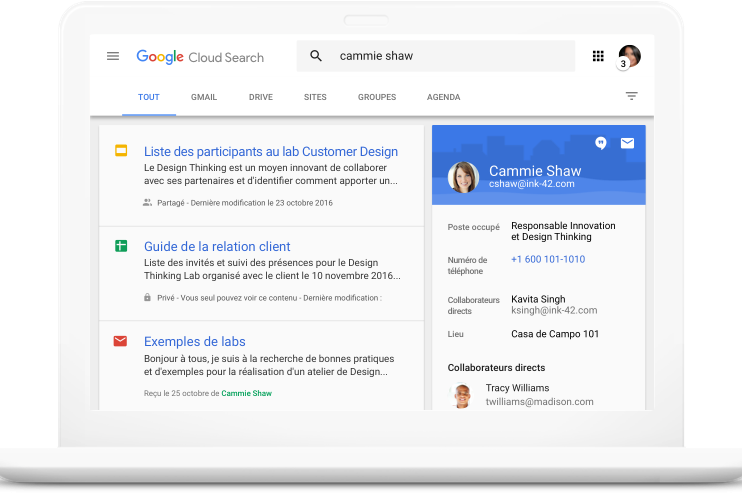Viewport: 742px width, 495px height.
Task: Call the phone number +1 600 101-1010
Action: pos(548,260)
